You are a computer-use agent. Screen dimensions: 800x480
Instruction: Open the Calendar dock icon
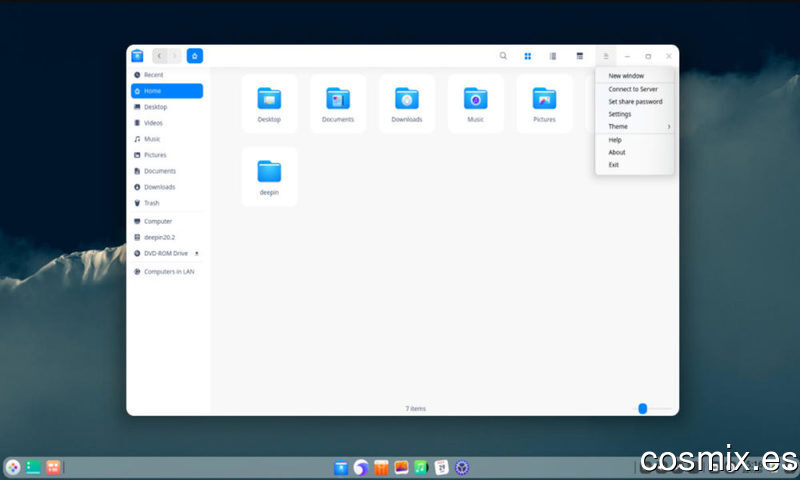click(441, 467)
